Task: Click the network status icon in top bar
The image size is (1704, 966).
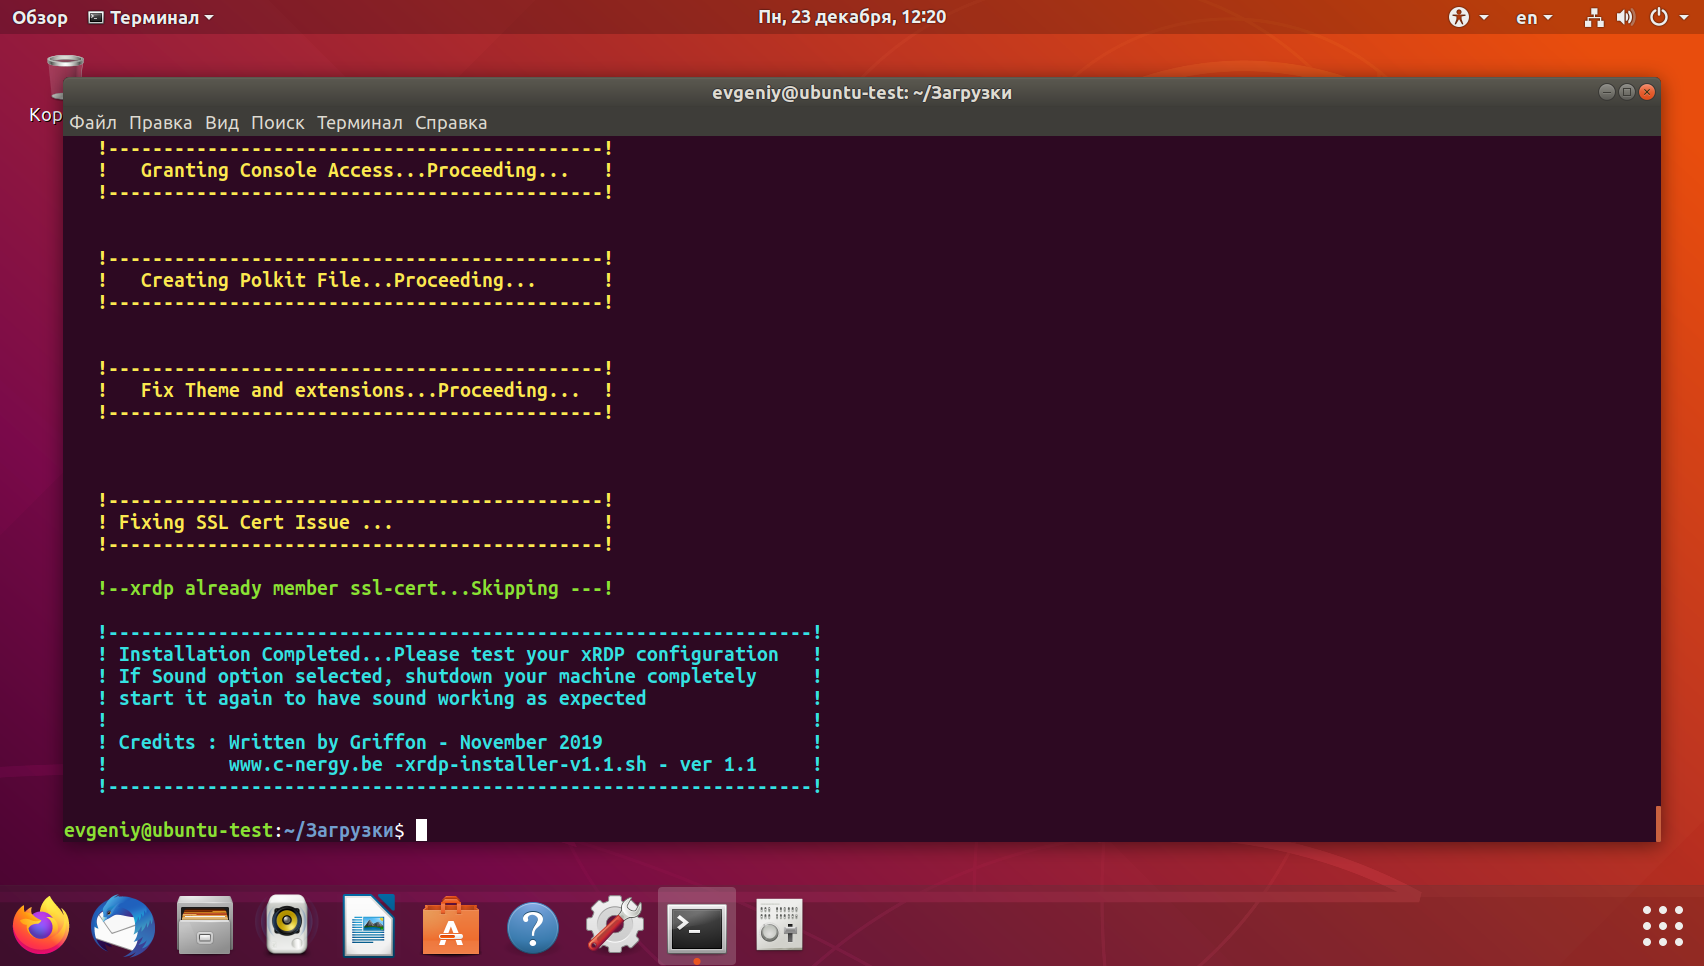Action: coord(1594,17)
